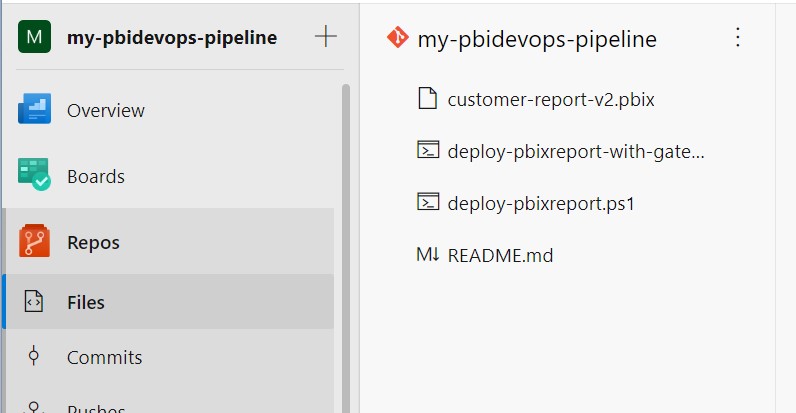Click the red git repository icon

[397, 37]
